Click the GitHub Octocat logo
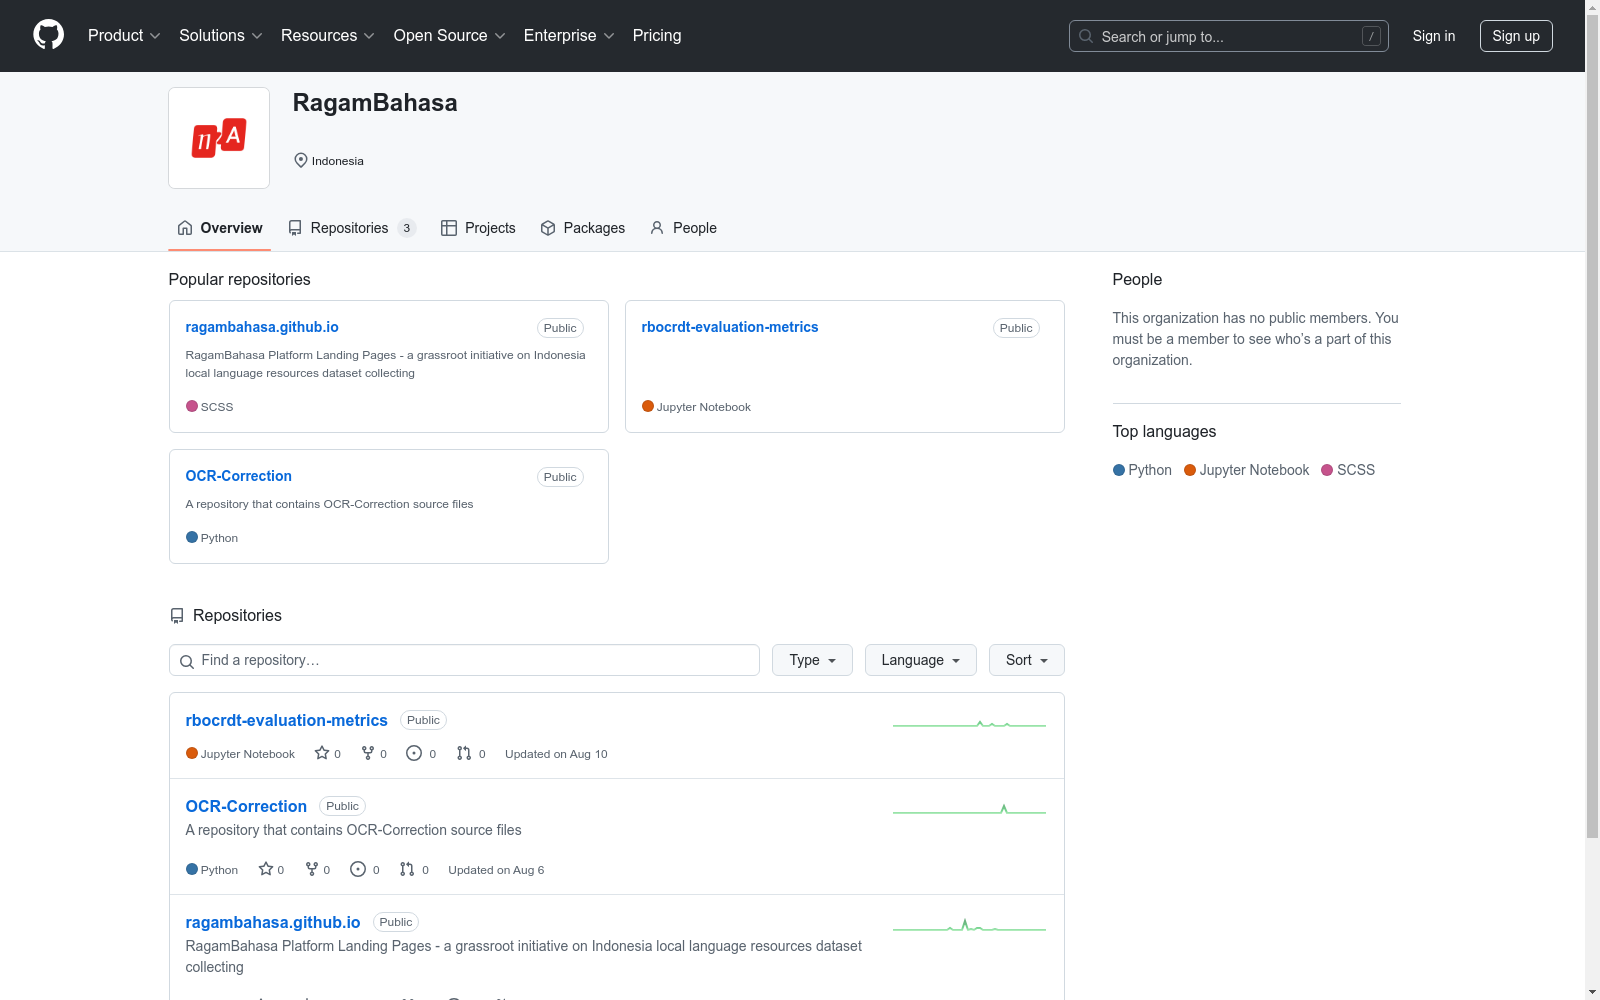This screenshot has height=1000, width=1600. [x=48, y=35]
